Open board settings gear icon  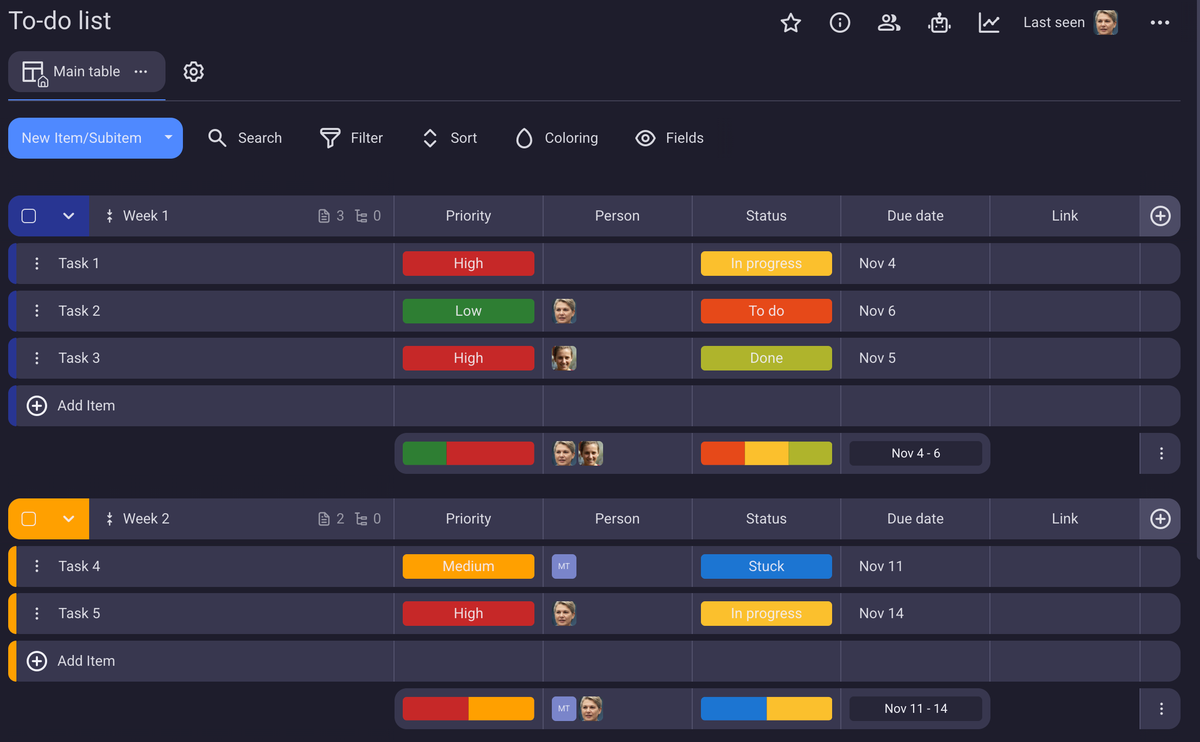pyautogui.click(x=194, y=72)
